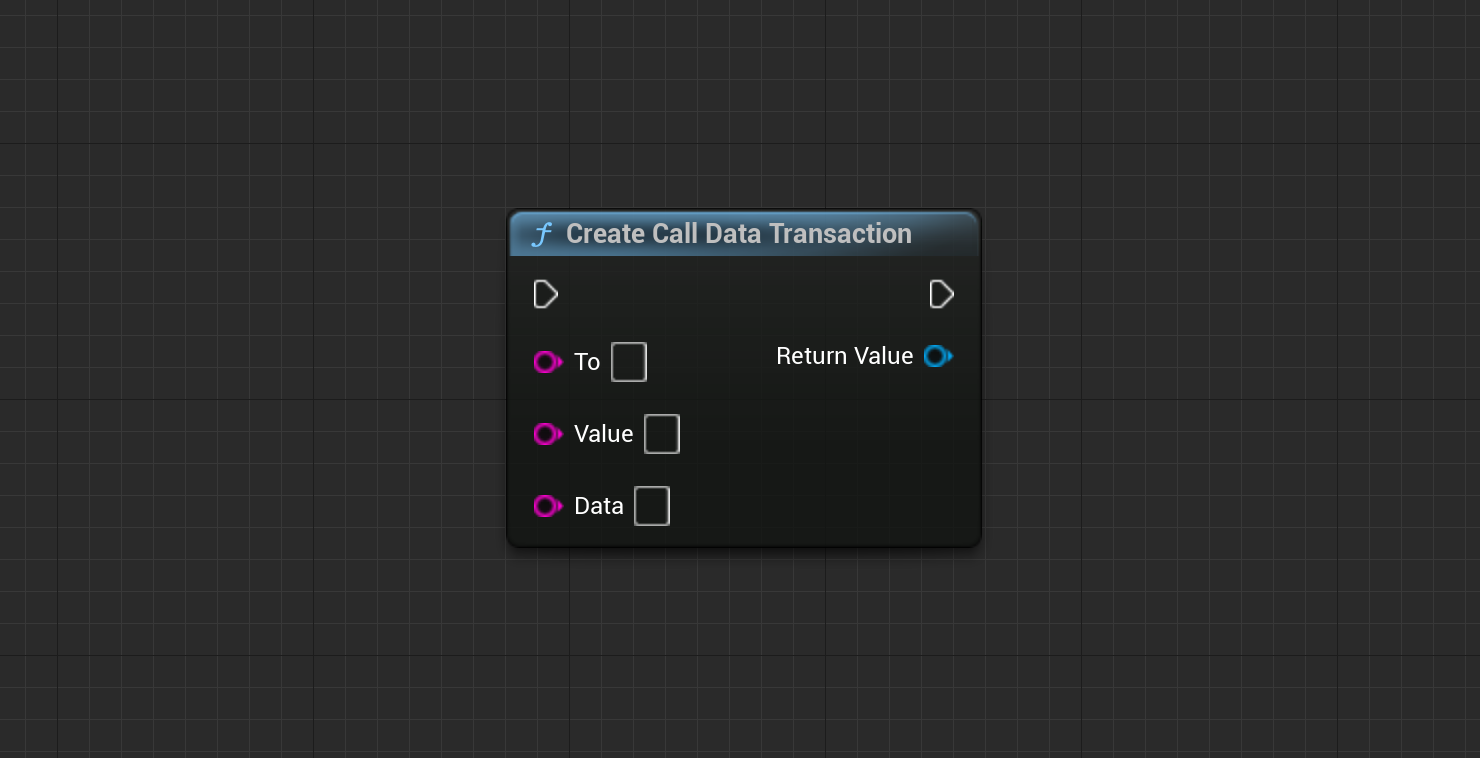Click the magenta Value input pin
The width and height of the screenshot is (1480, 758).
pyautogui.click(x=548, y=434)
